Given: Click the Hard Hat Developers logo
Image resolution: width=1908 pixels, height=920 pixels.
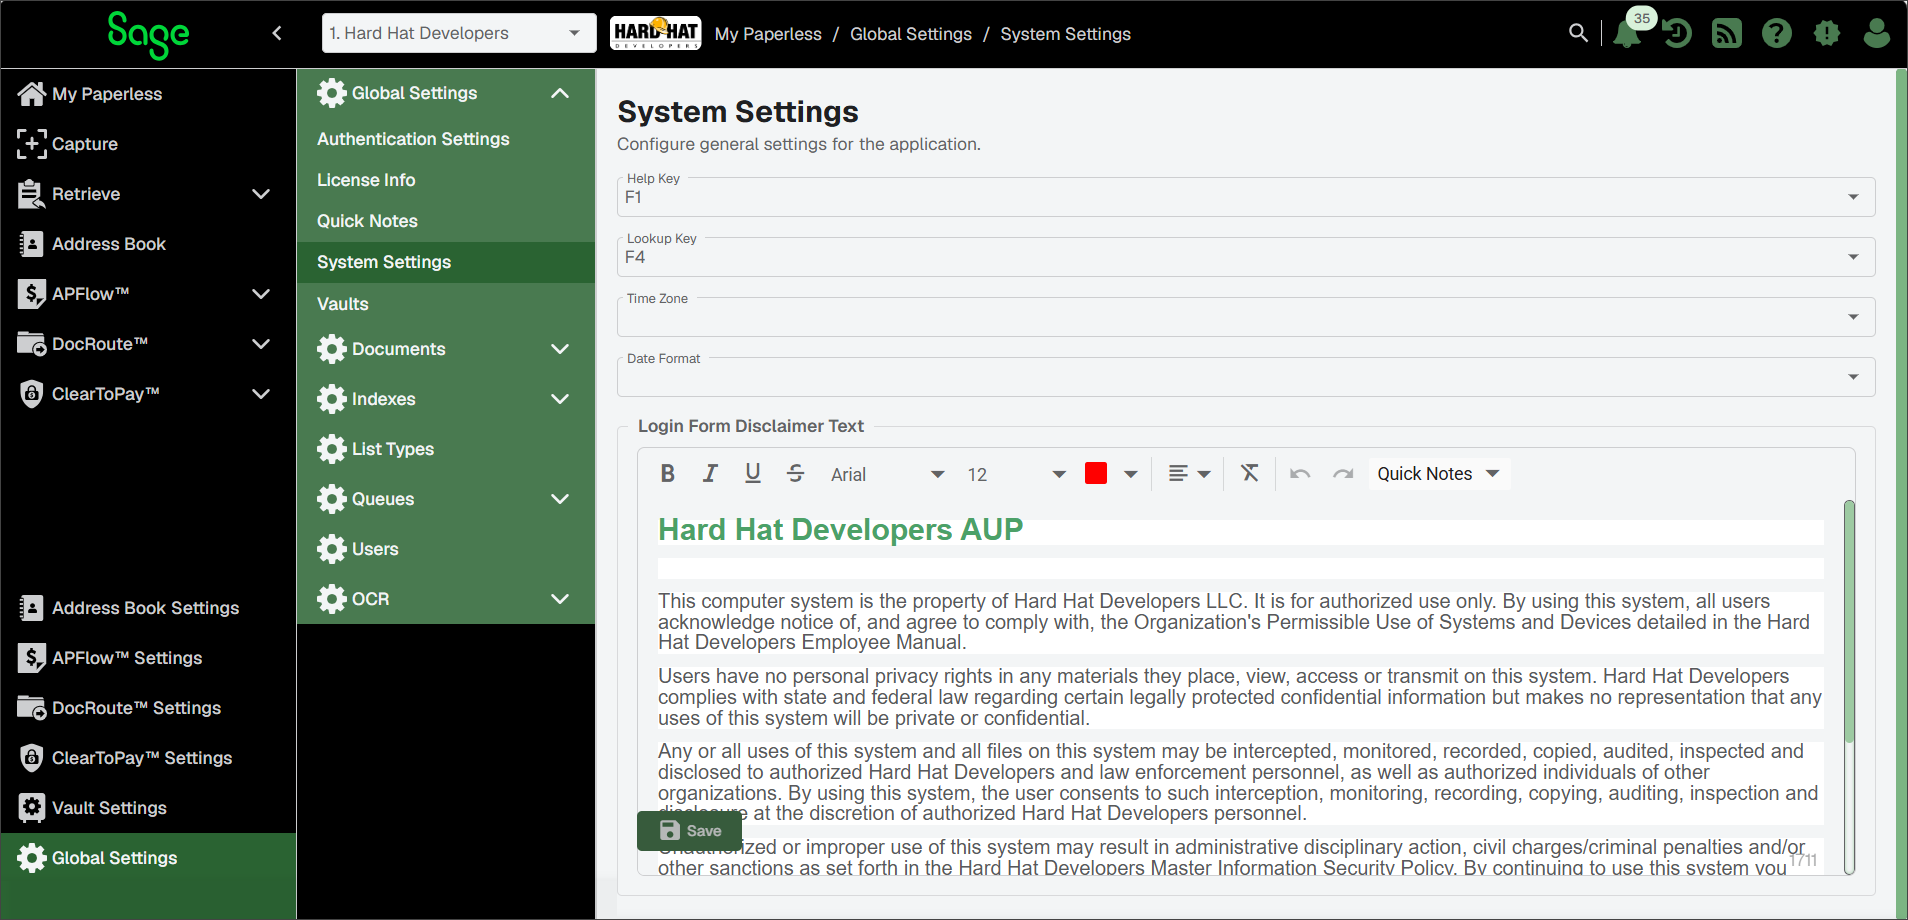Looking at the screenshot, I should pos(655,33).
